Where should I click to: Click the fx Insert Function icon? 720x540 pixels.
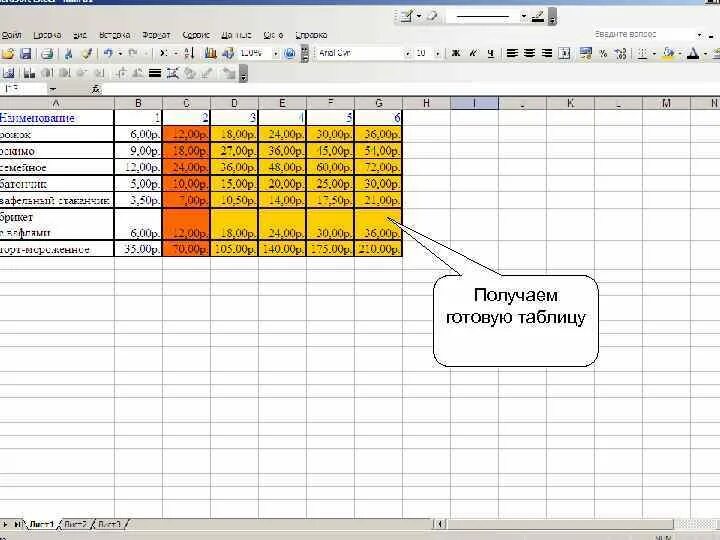96,89
